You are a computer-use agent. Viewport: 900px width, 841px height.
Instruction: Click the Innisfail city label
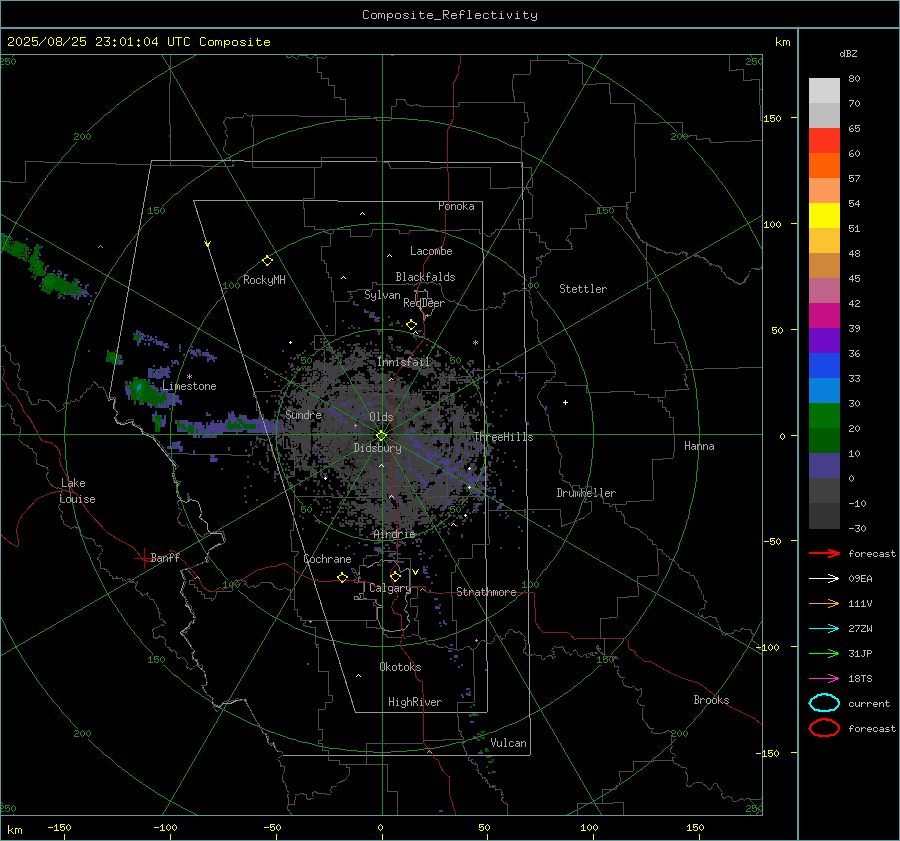point(404,362)
